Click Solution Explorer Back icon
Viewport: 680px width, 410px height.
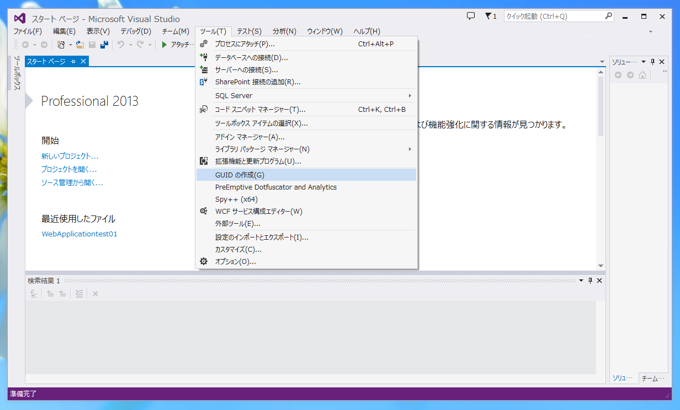618,75
